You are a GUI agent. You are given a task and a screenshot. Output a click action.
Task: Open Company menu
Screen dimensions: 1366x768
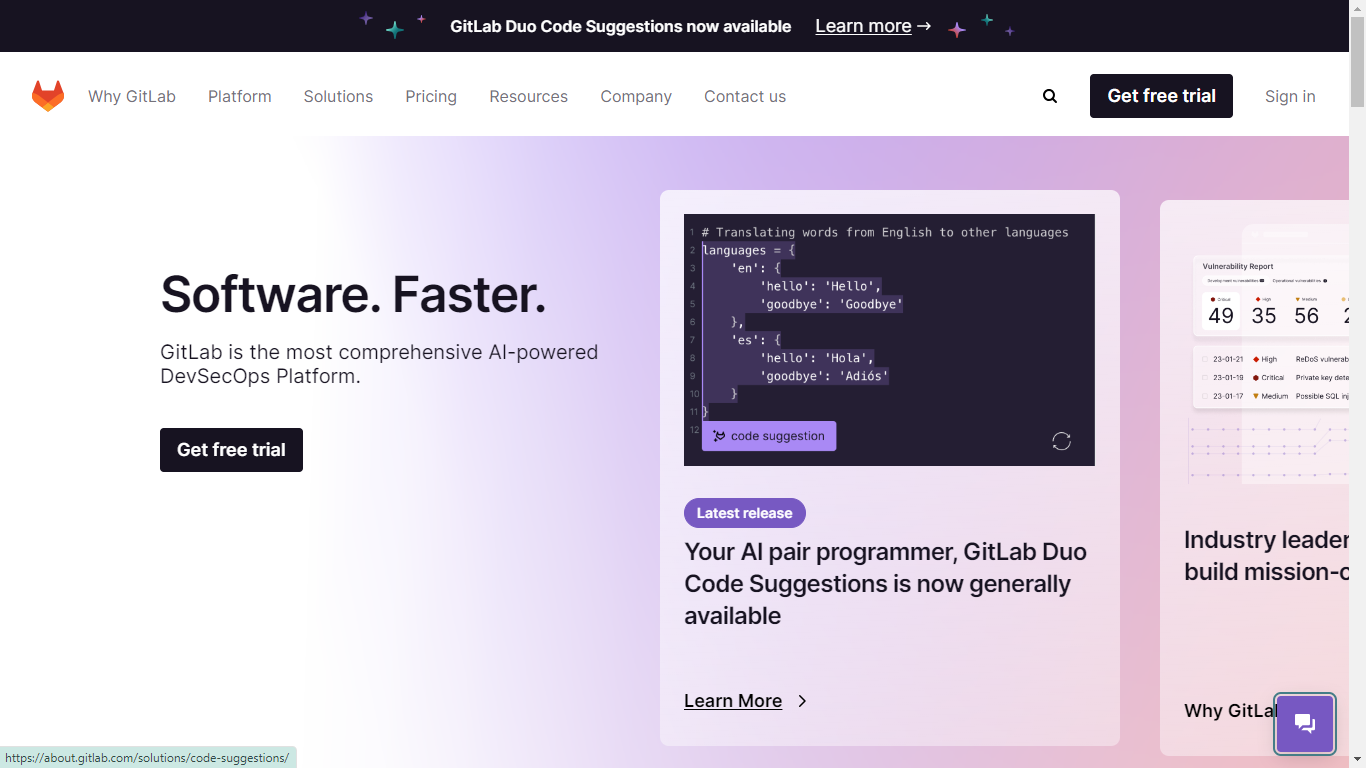pos(636,96)
